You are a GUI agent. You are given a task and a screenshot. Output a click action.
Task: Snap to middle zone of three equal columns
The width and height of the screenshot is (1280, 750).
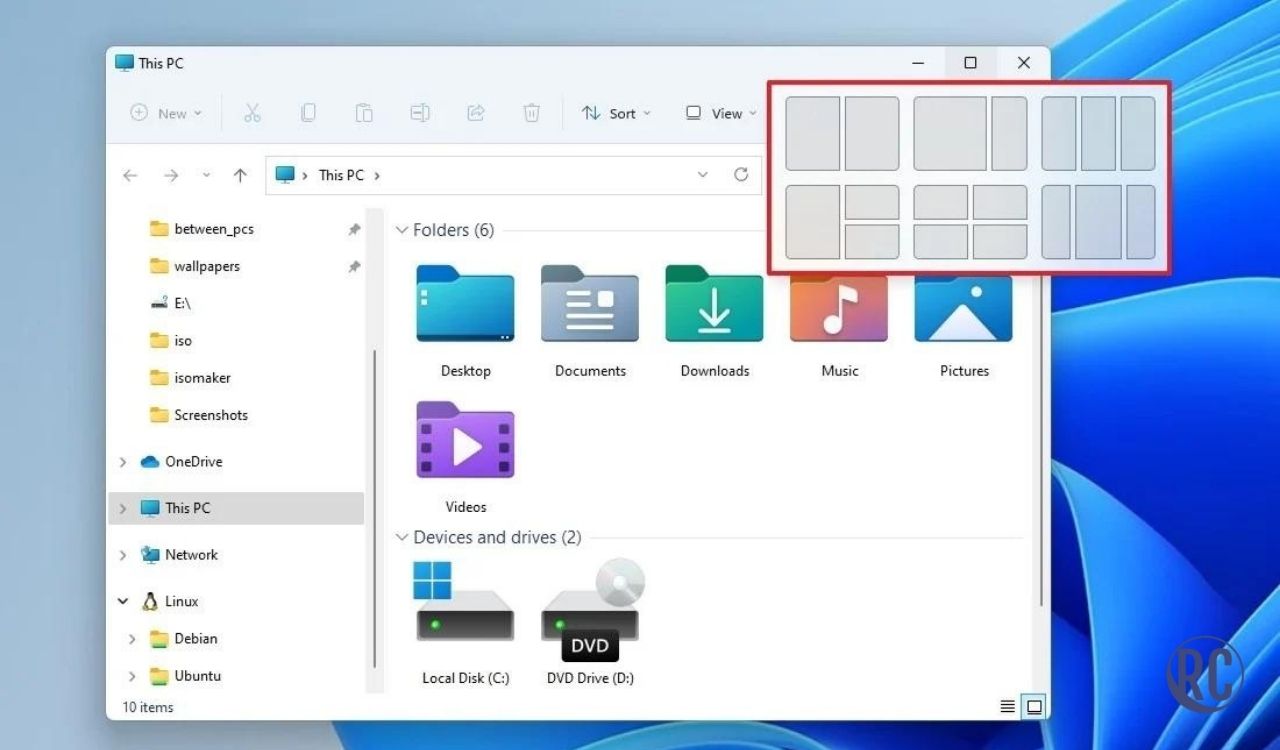[x=1098, y=133]
